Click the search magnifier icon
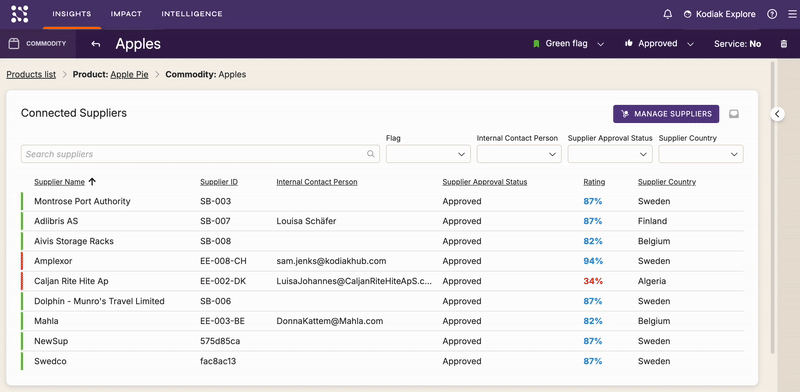 pyautogui.click(x=371, y=154)
